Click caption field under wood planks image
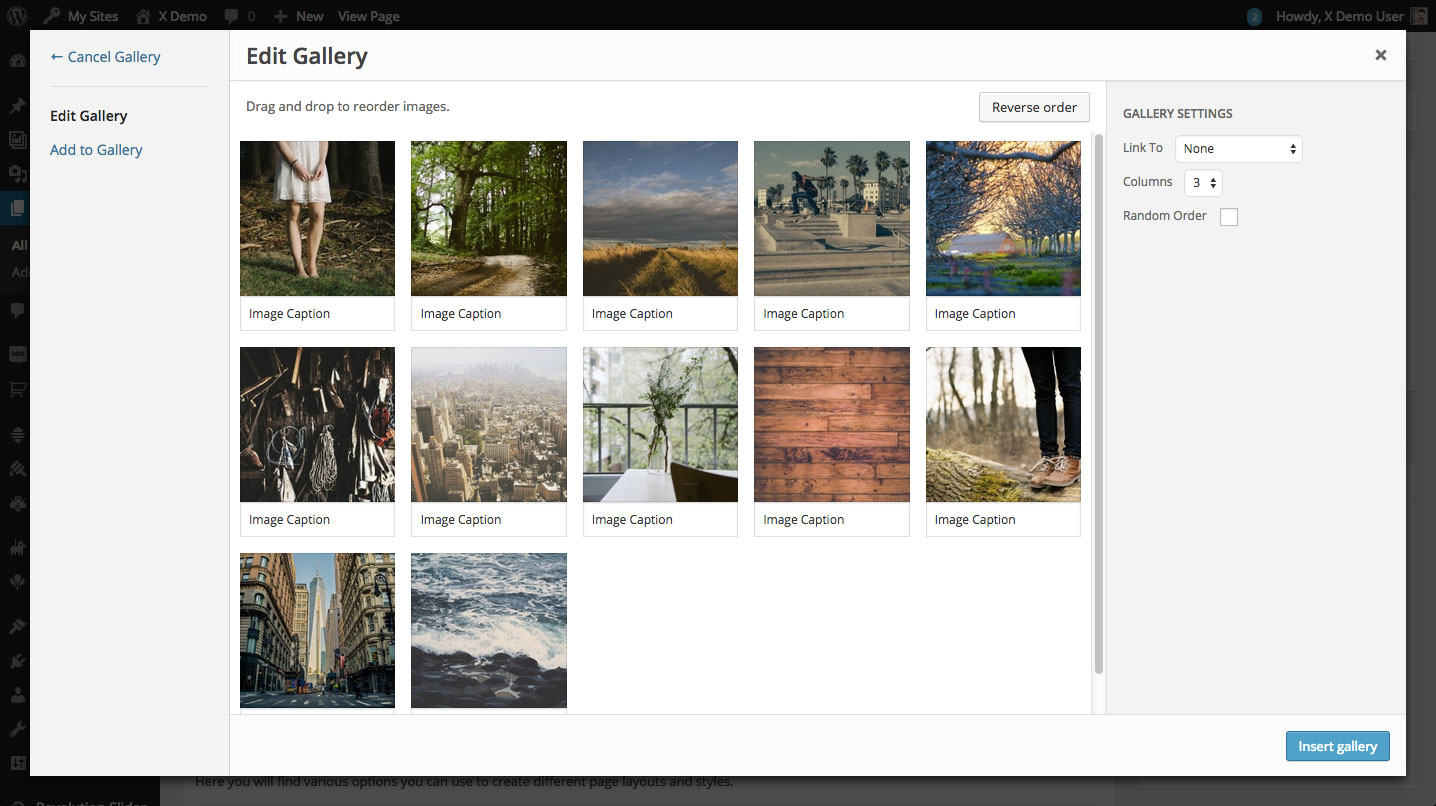The height and width of the screenshot is (806, 1436). click(x=832, y=519)
